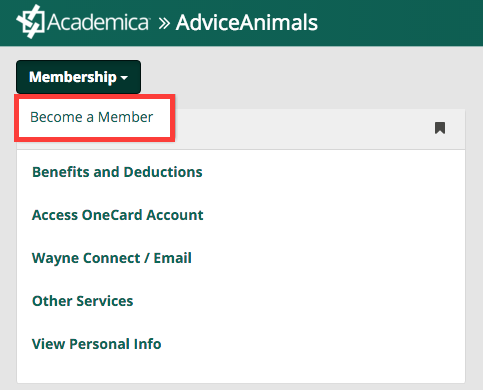Click the Academica logo icon

coord(31,22)
